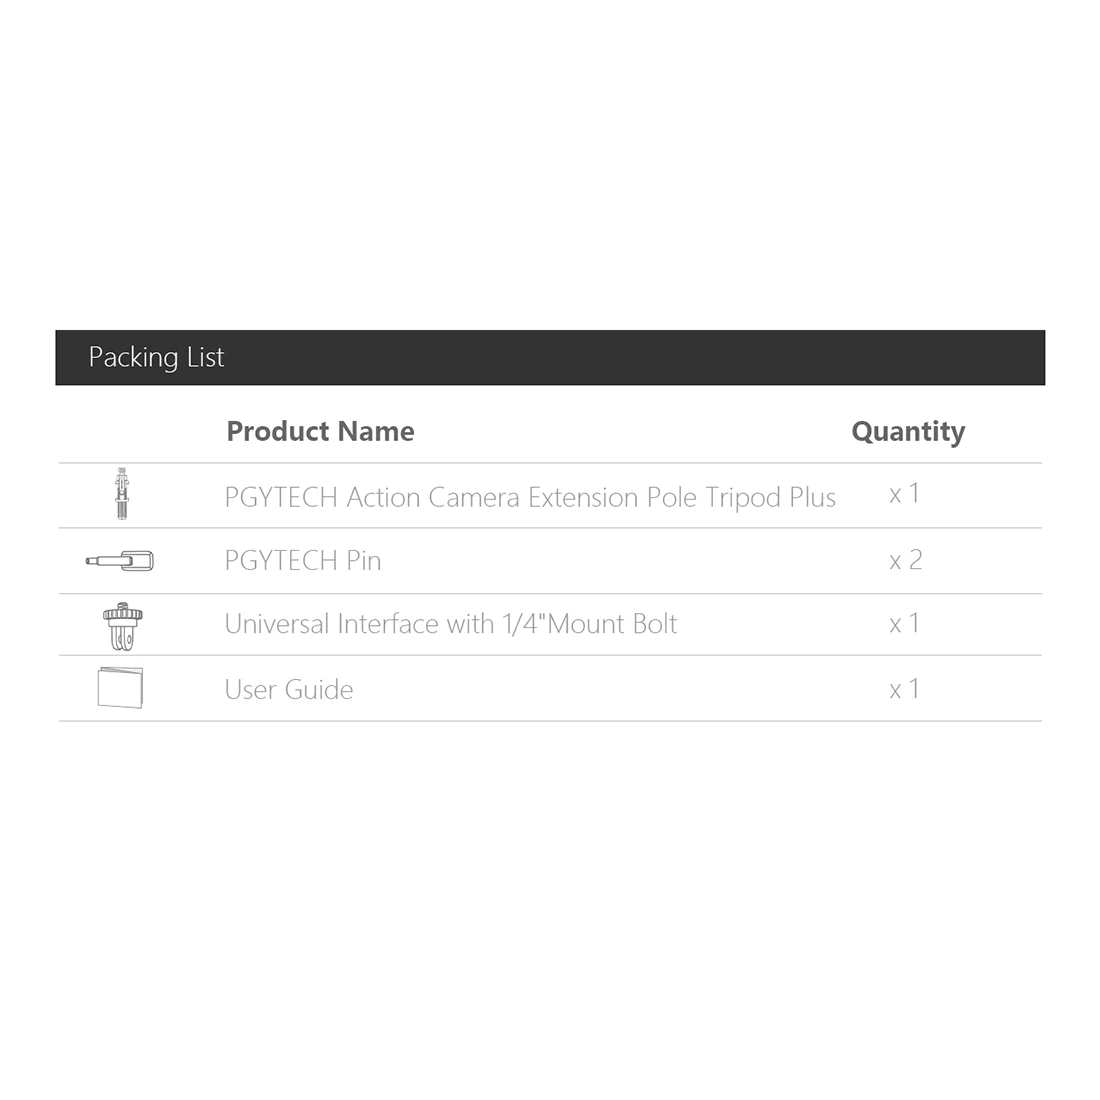Screen dimensions: 1100x1100
Task: Click the word Mount Bolt text
Action: click(x=612, y=624)
